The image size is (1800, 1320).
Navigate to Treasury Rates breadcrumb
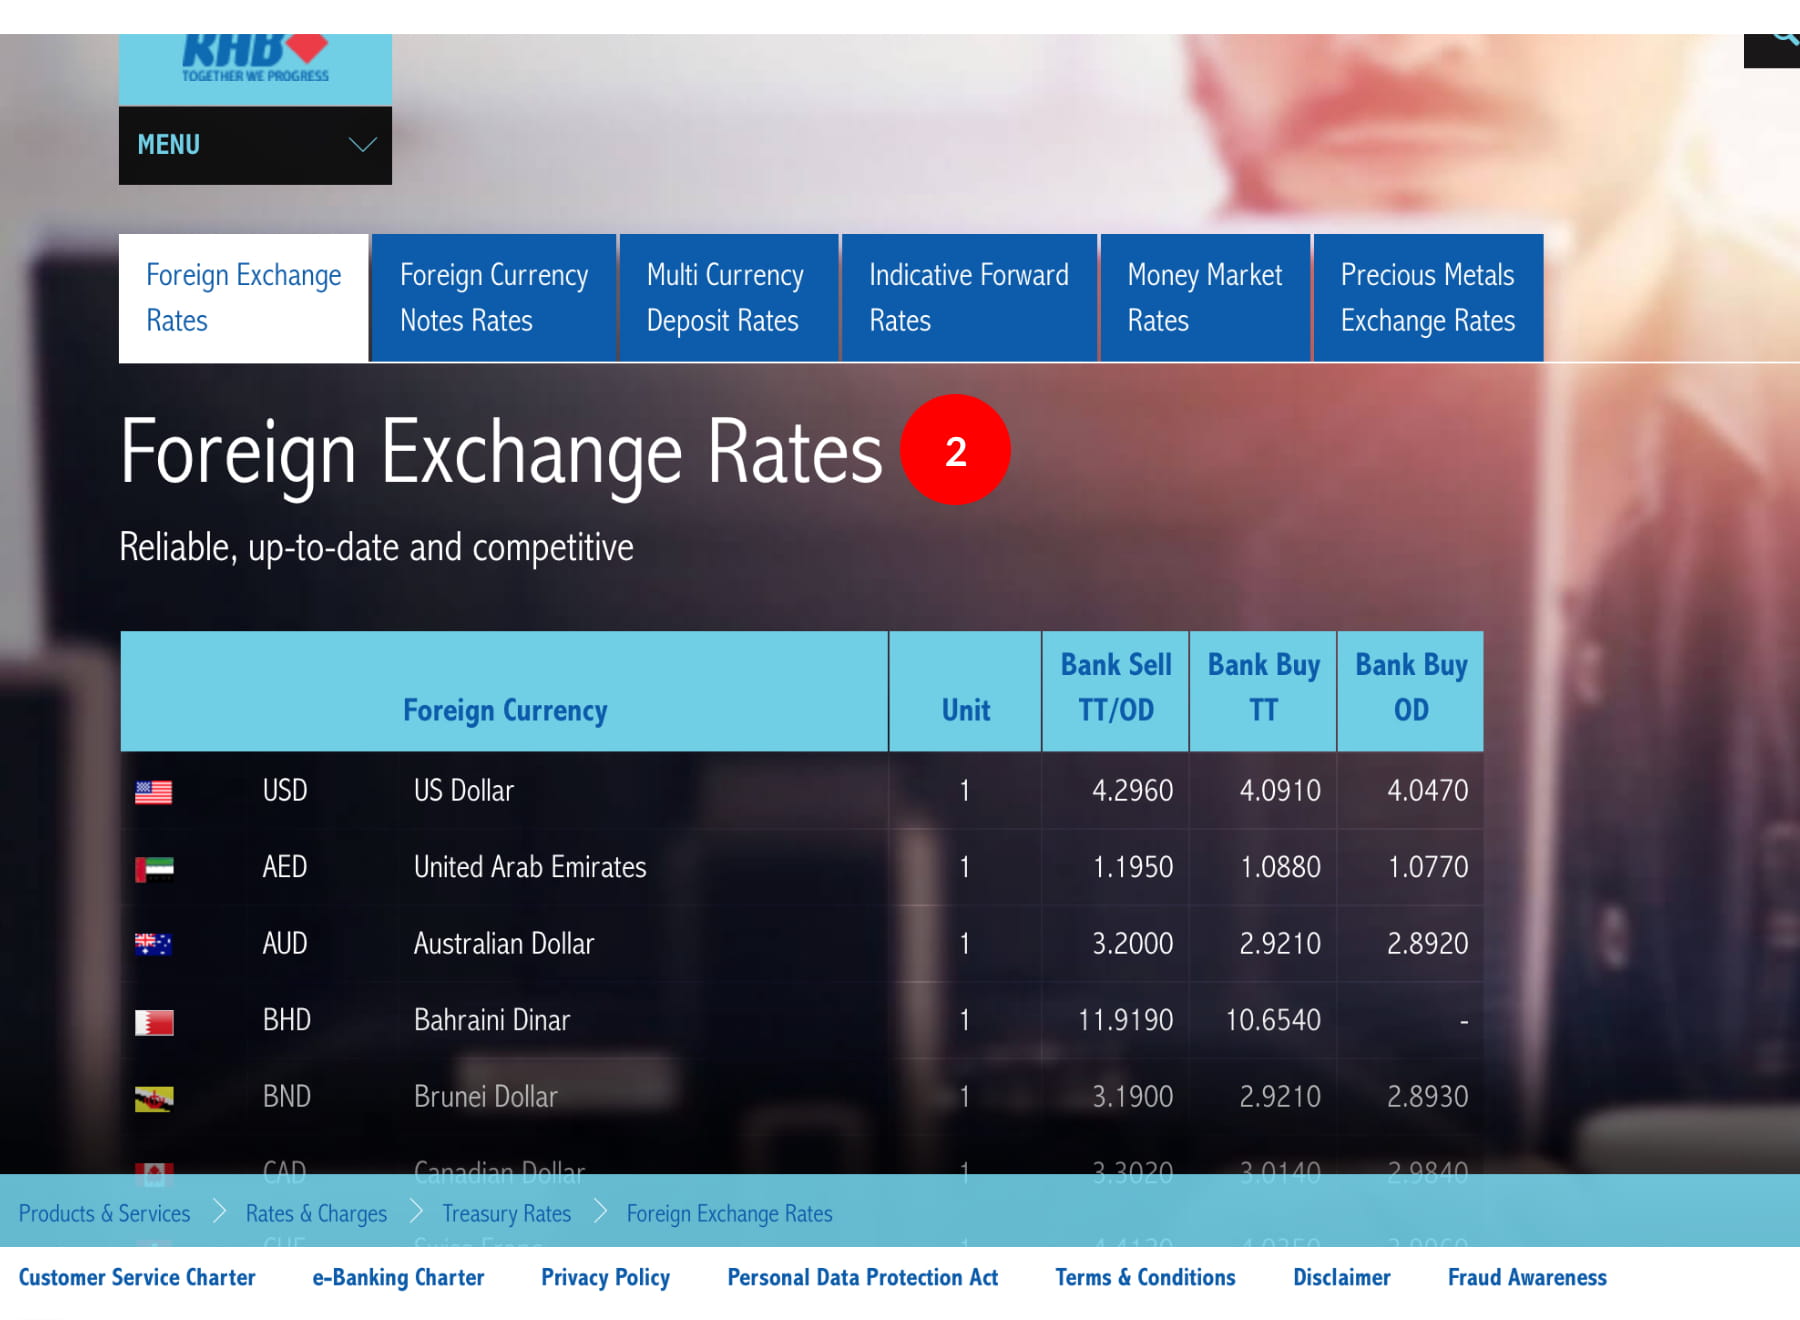(x=506, y=1213)
